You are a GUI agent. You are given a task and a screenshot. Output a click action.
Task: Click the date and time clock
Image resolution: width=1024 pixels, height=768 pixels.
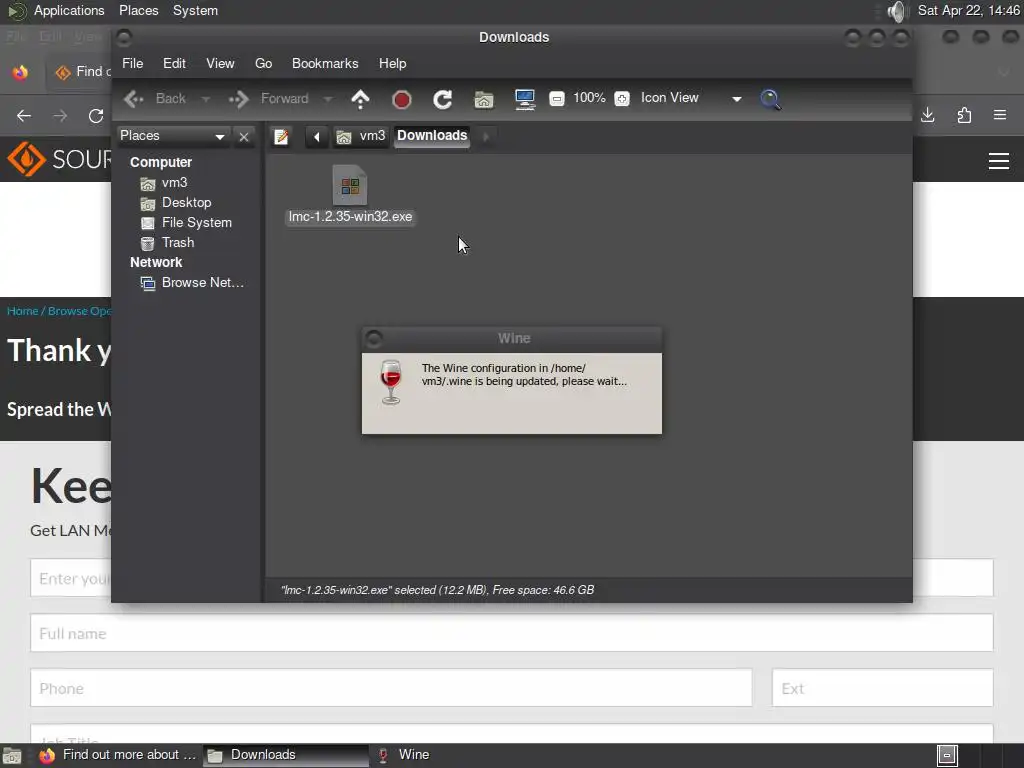(968, 10)
